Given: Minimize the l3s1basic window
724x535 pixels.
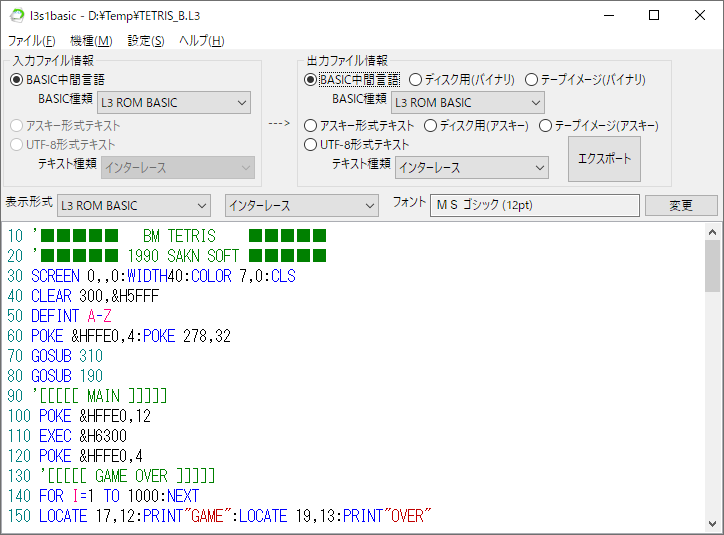Looking at the screenshot, I should (x=609, y=15).
